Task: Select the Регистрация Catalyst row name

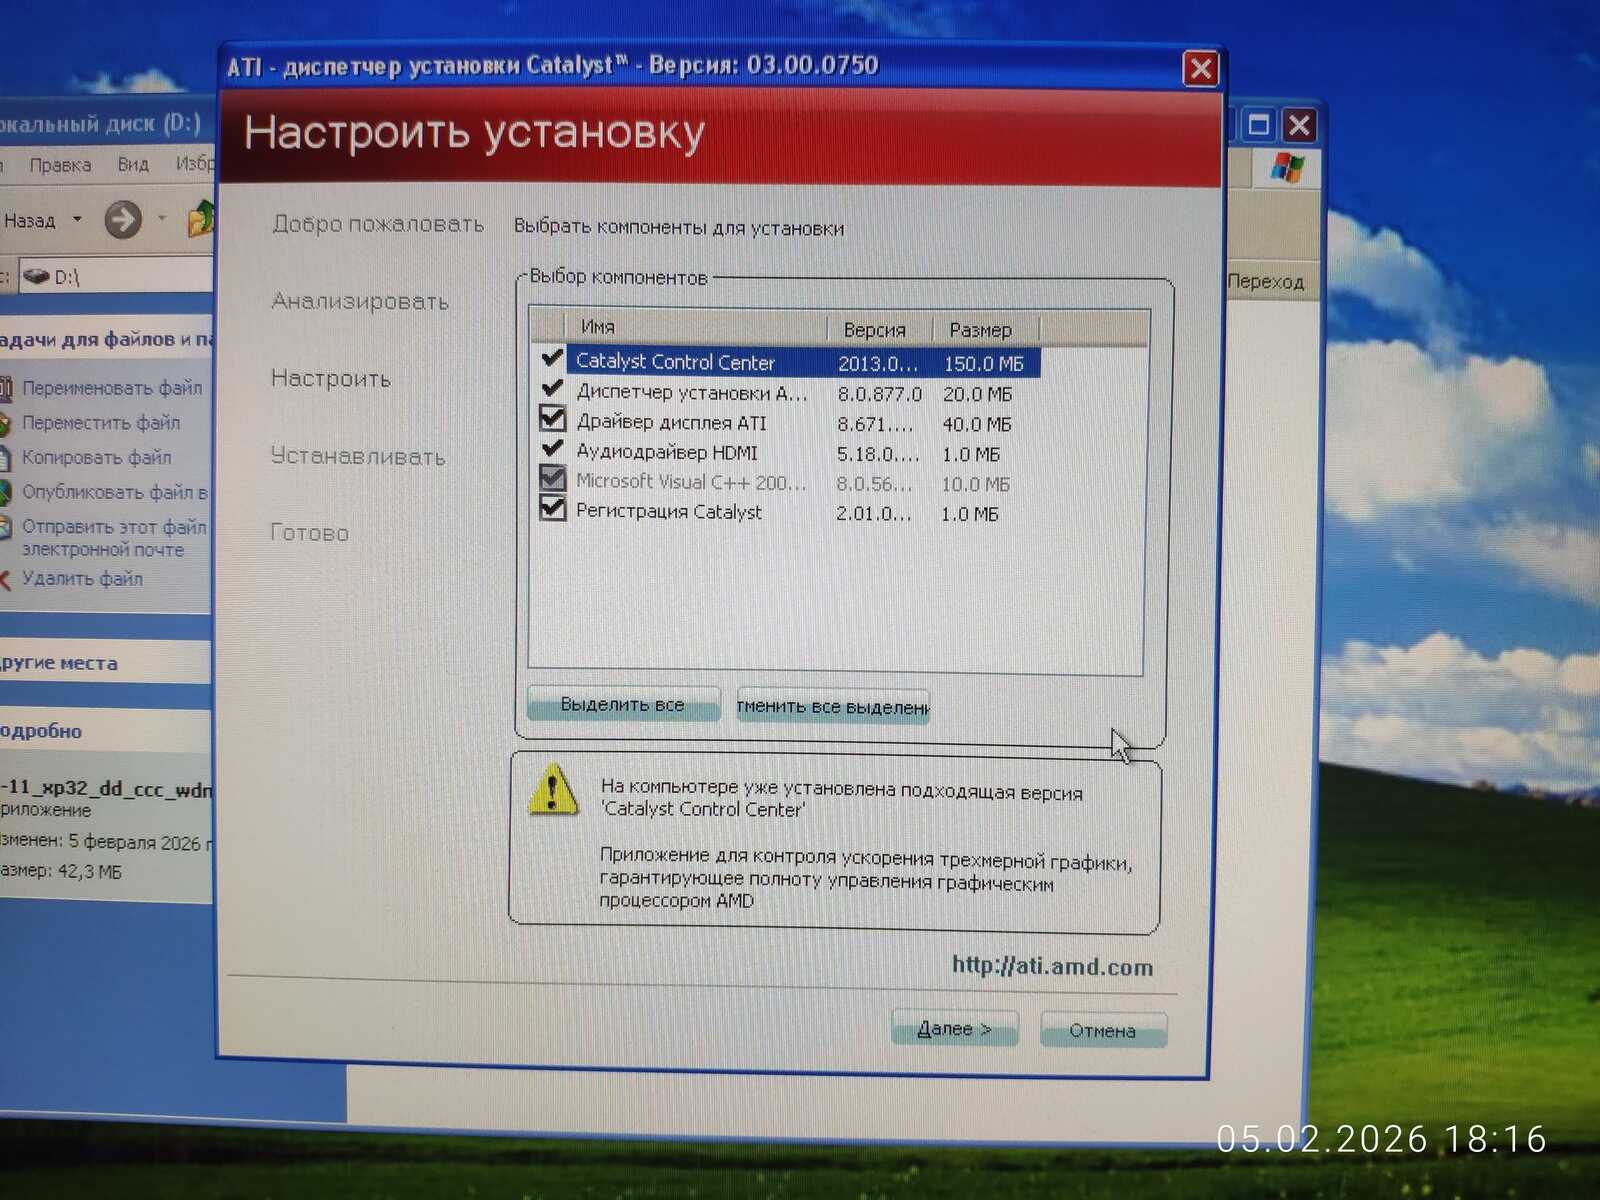Action: point(669,511)
